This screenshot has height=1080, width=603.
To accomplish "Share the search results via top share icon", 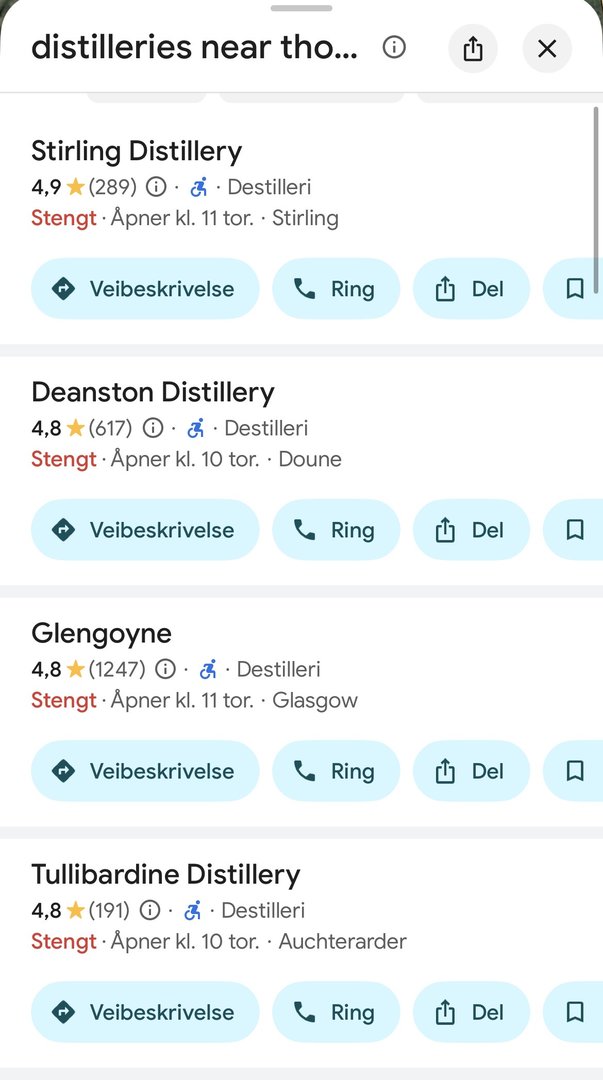I will click(x=473, y=48).
